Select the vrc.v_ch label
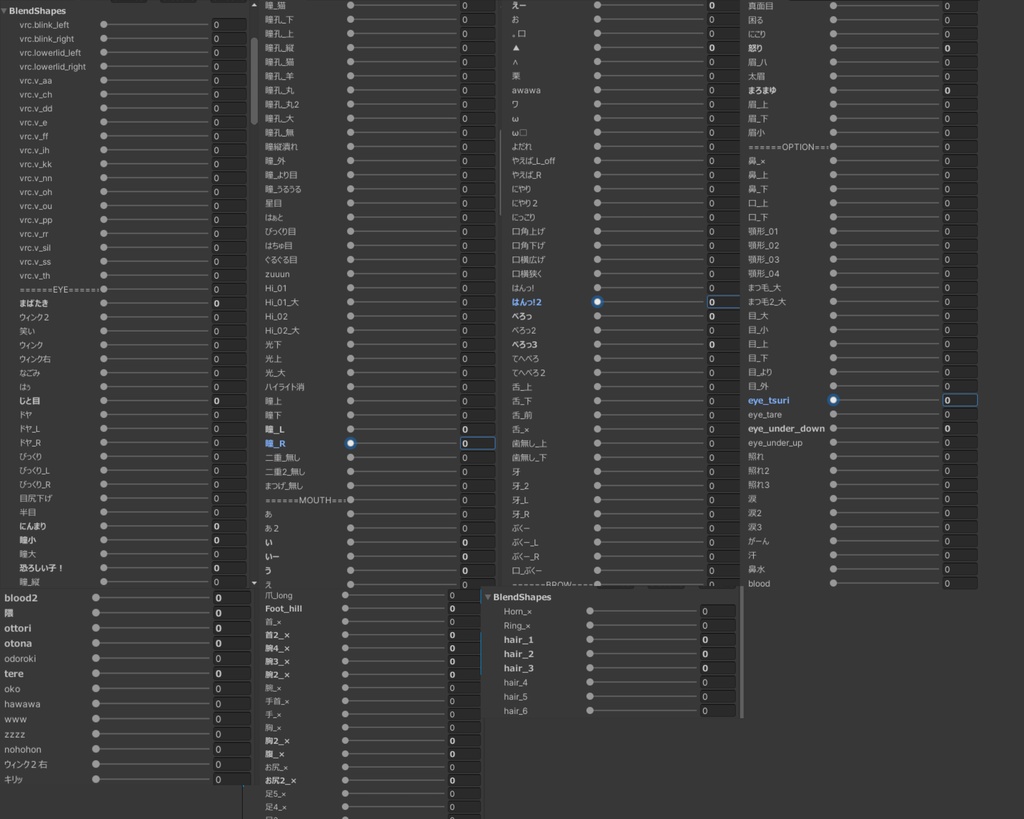Screen dimensions: 1024x819 [35, 94]
